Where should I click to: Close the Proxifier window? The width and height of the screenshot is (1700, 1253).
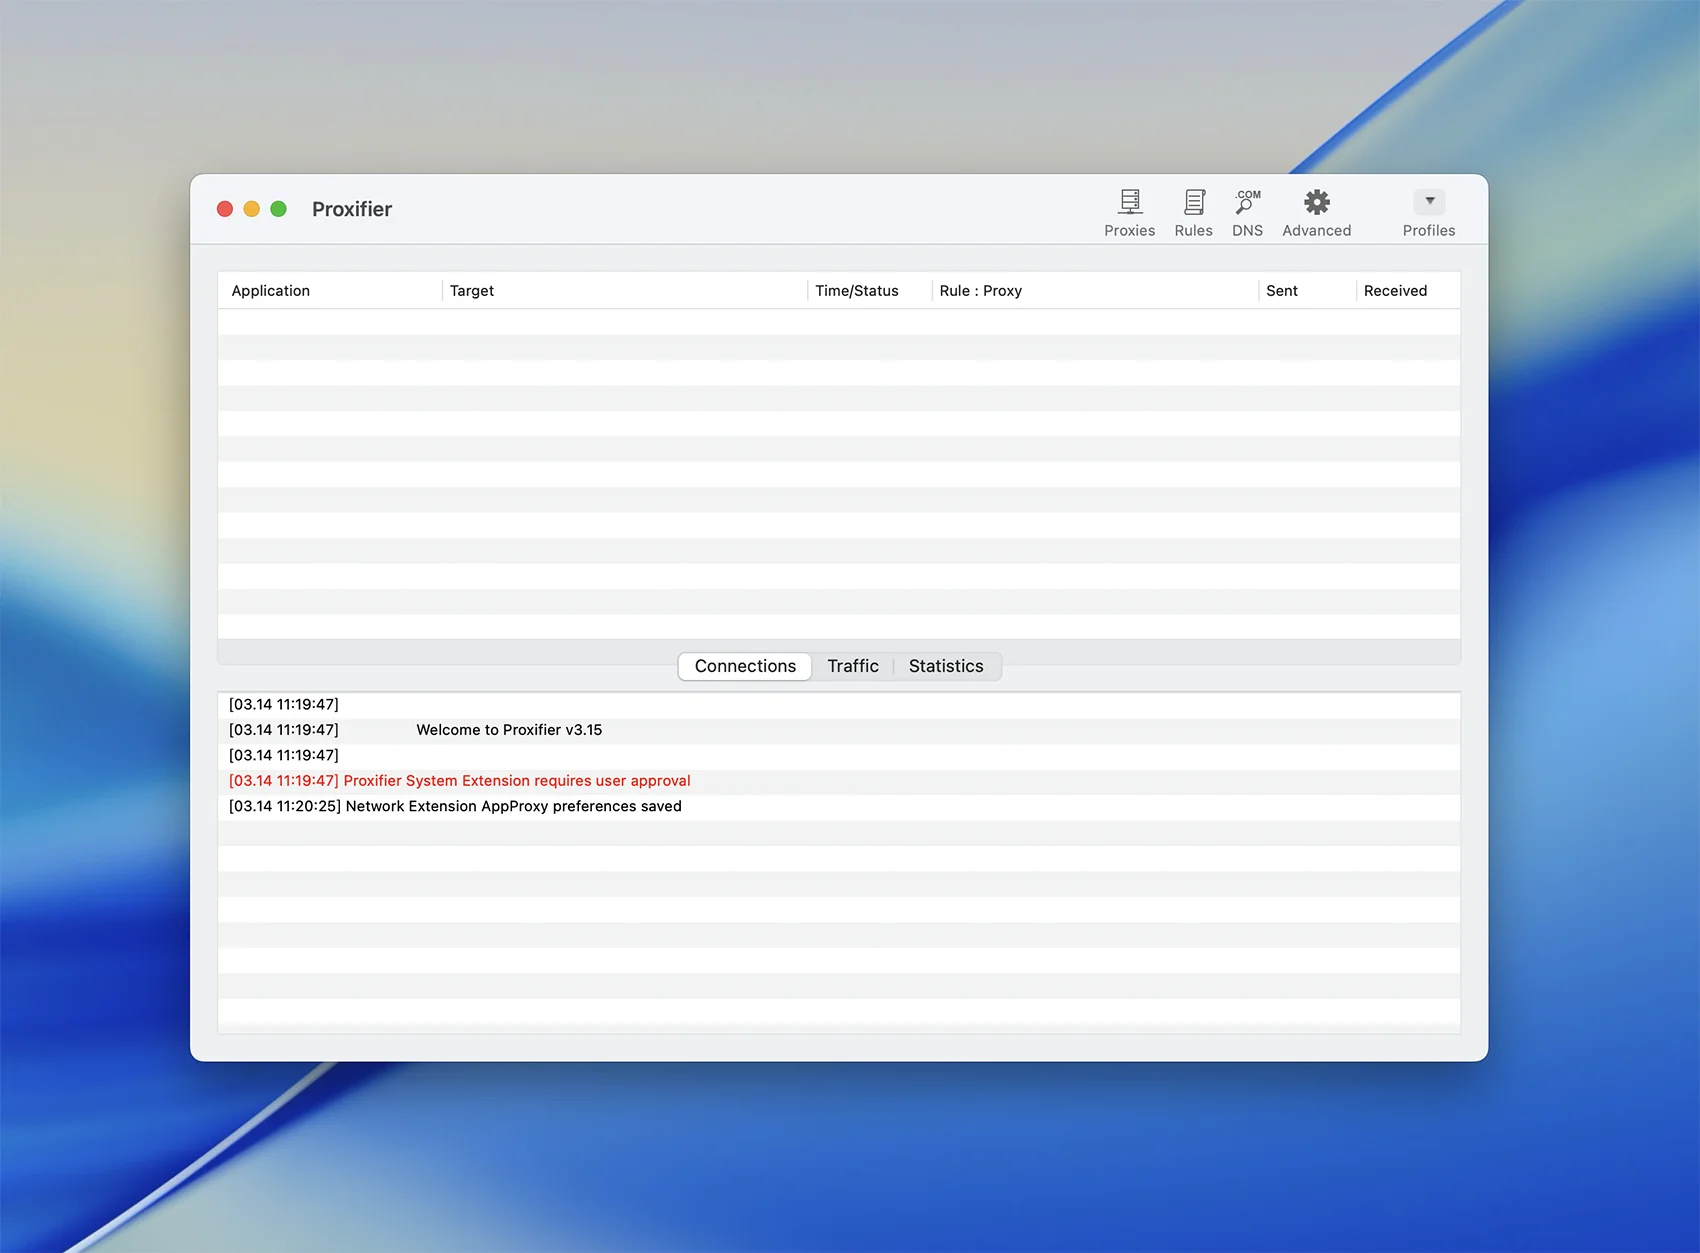pos(225,209)
